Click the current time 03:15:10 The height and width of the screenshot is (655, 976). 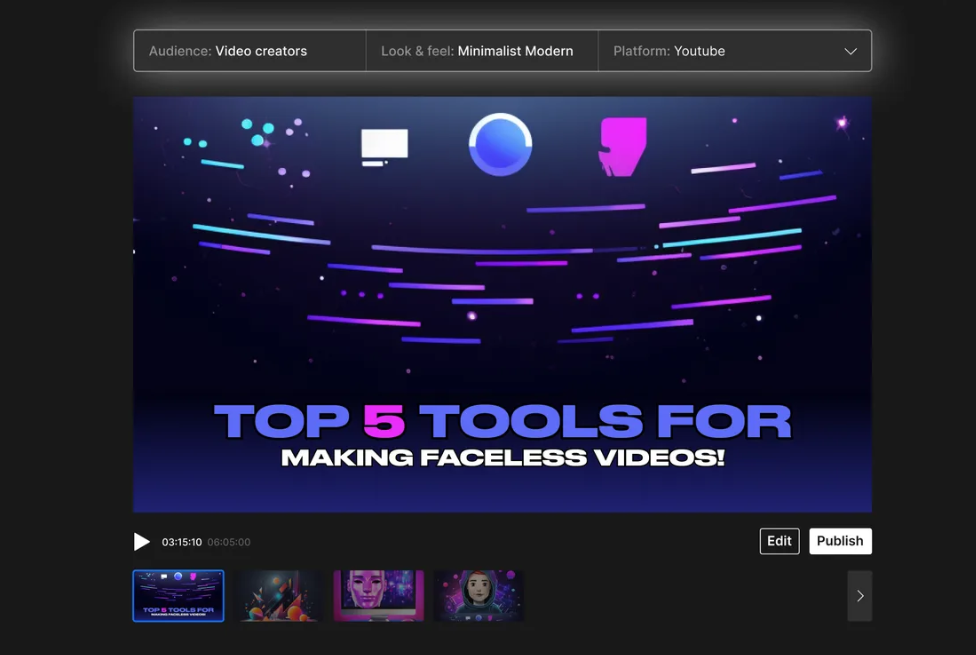click(x=182, y=542)
